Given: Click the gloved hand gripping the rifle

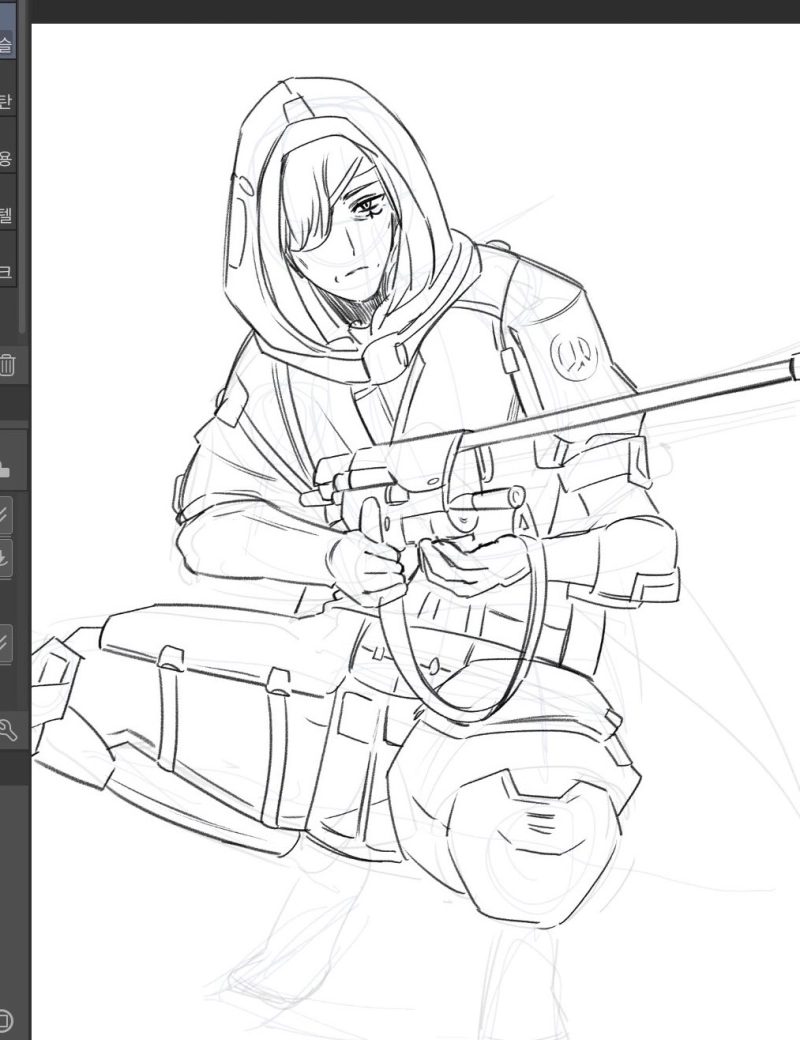Looking at the screenshot, I should (x=375, y=570).
